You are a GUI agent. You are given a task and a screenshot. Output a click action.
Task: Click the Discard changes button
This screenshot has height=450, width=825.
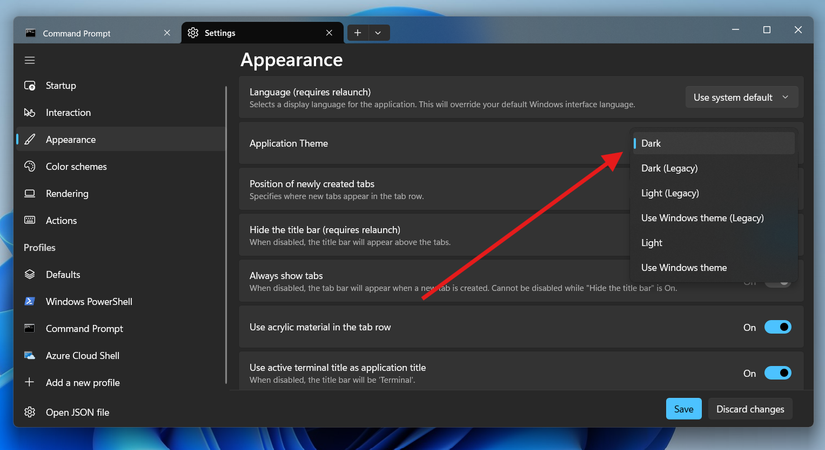pyautogui.click(x=750, y=409)
